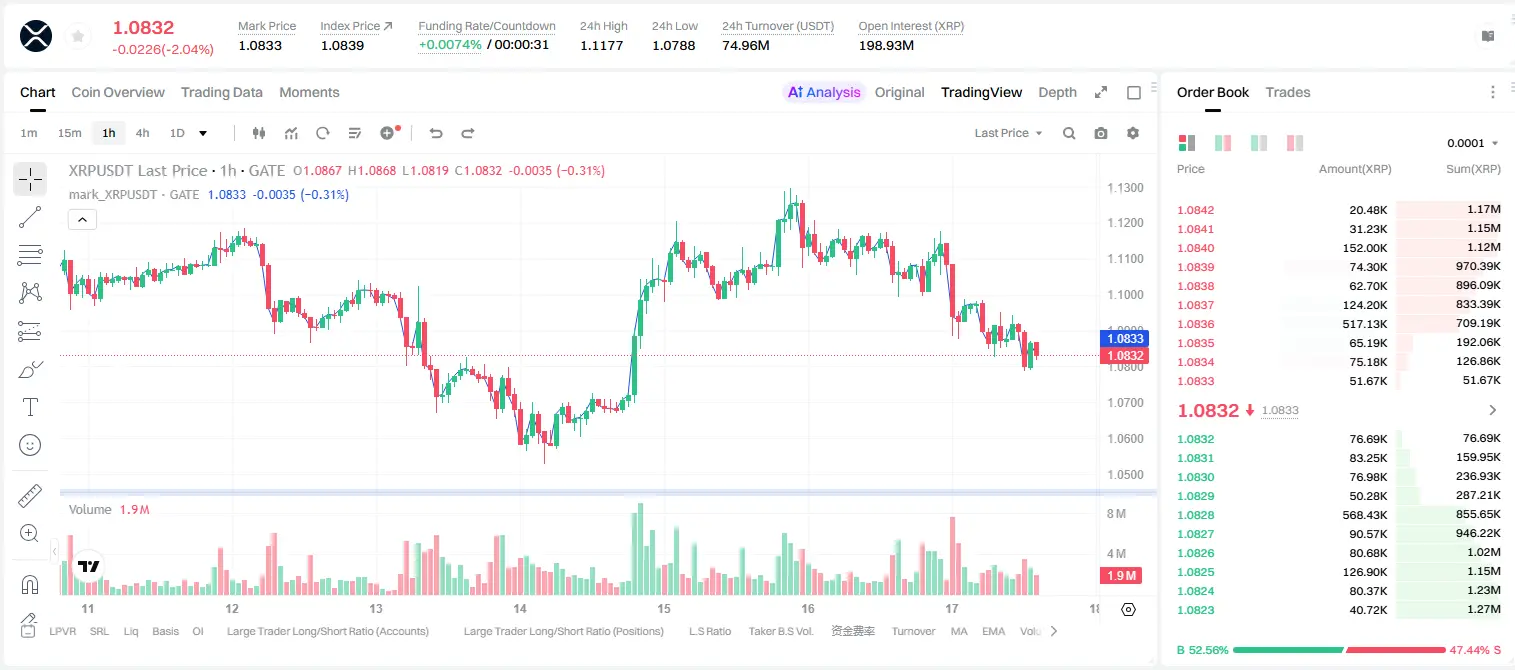
Task: Add XRP to favorites star
Action: 77,37
